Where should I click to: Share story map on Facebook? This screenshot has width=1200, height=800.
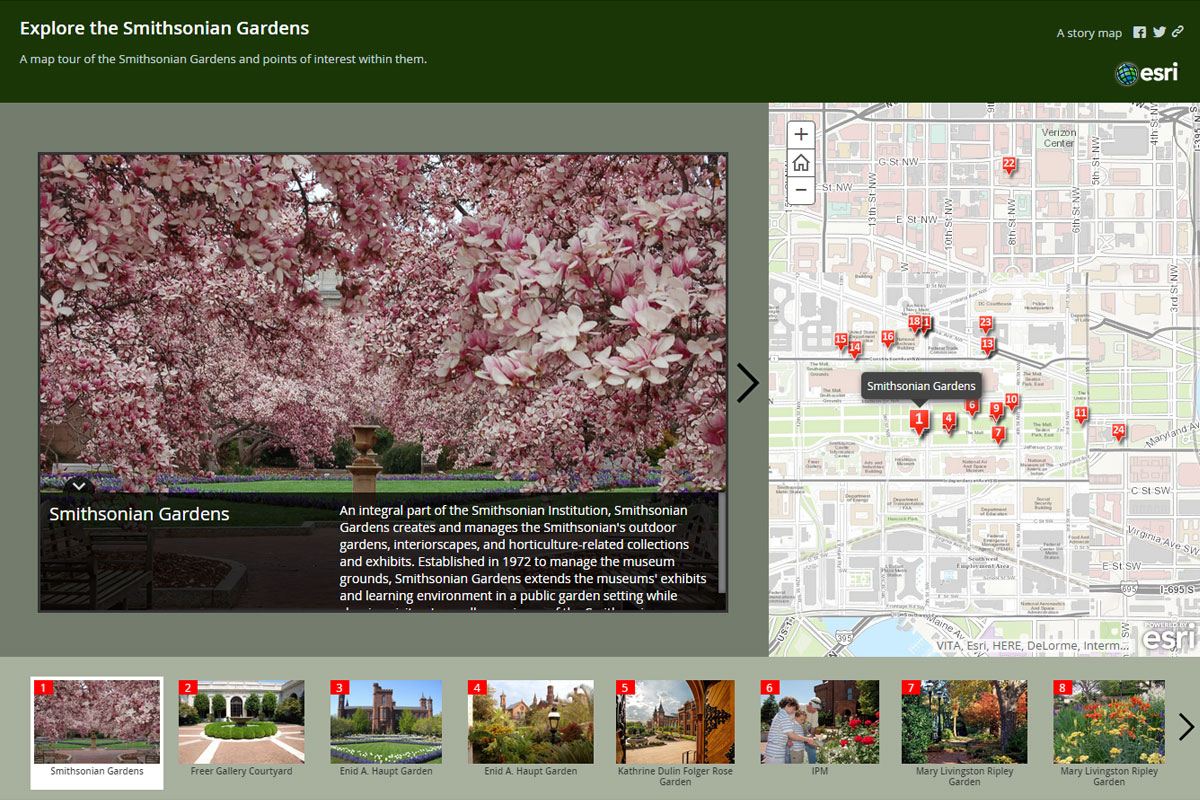click(x=1139, y=32)
